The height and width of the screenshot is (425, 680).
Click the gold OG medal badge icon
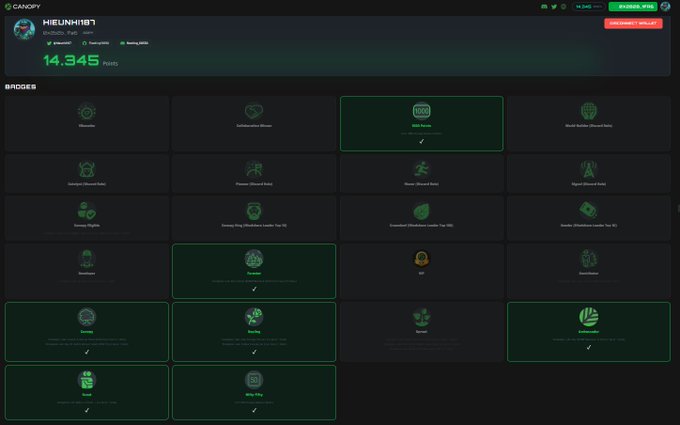pyautogui.click(x=422, y=259)
